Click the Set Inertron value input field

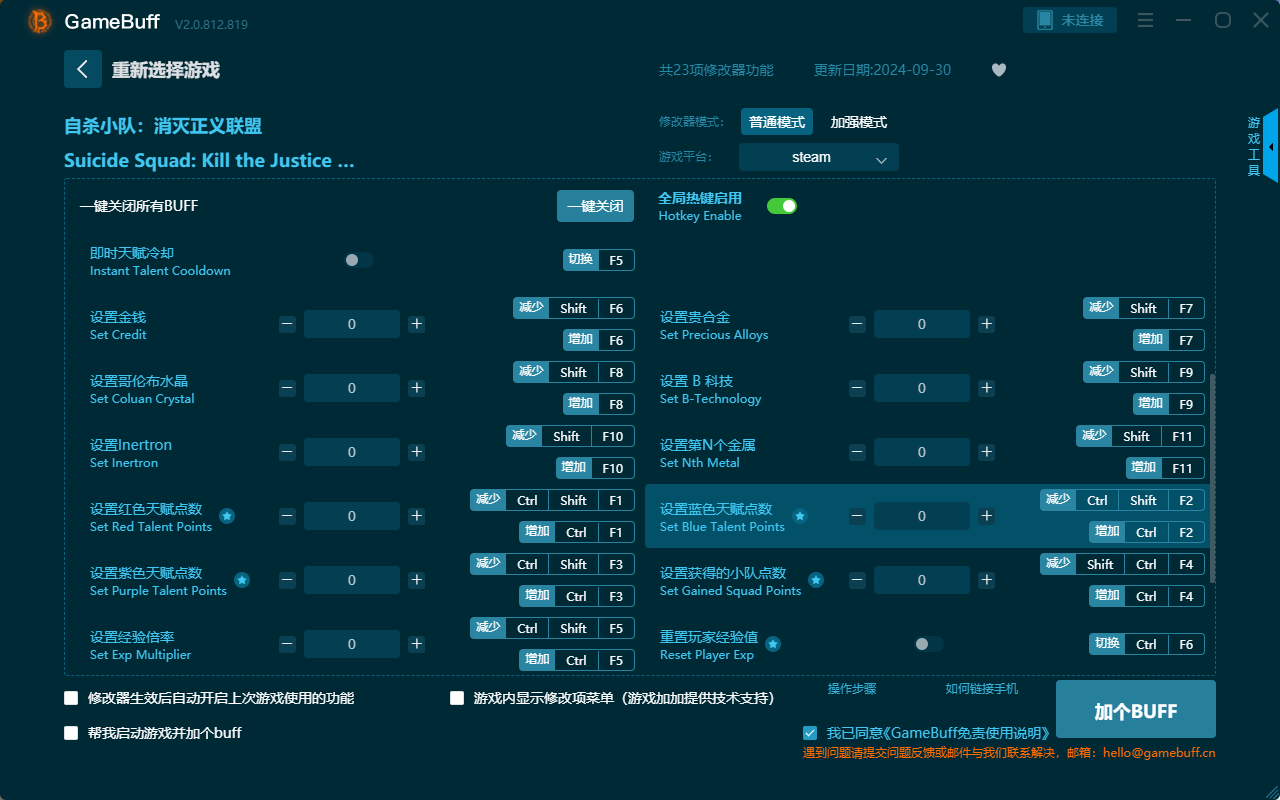coord(352,452)
